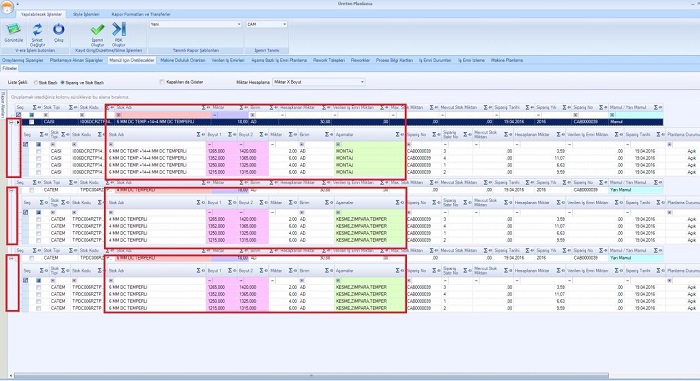The width and height of the screenshot is (700, 381).
Task: Open the Miktar X Boyut calculation dropdown
Action: click(x=362, y=82)
